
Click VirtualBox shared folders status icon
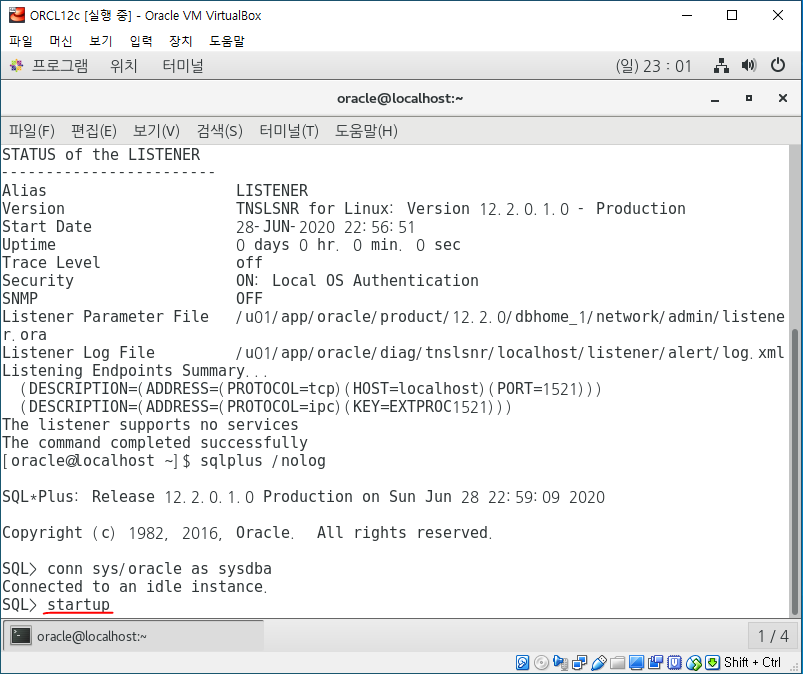click(617, 662)
